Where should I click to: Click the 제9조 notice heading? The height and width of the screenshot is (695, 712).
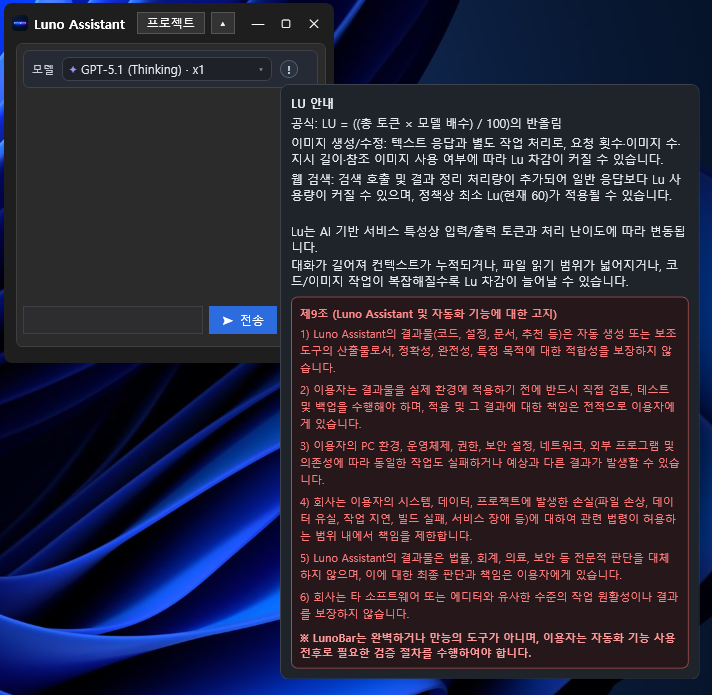pyautogui.click(x=428, y=314)
